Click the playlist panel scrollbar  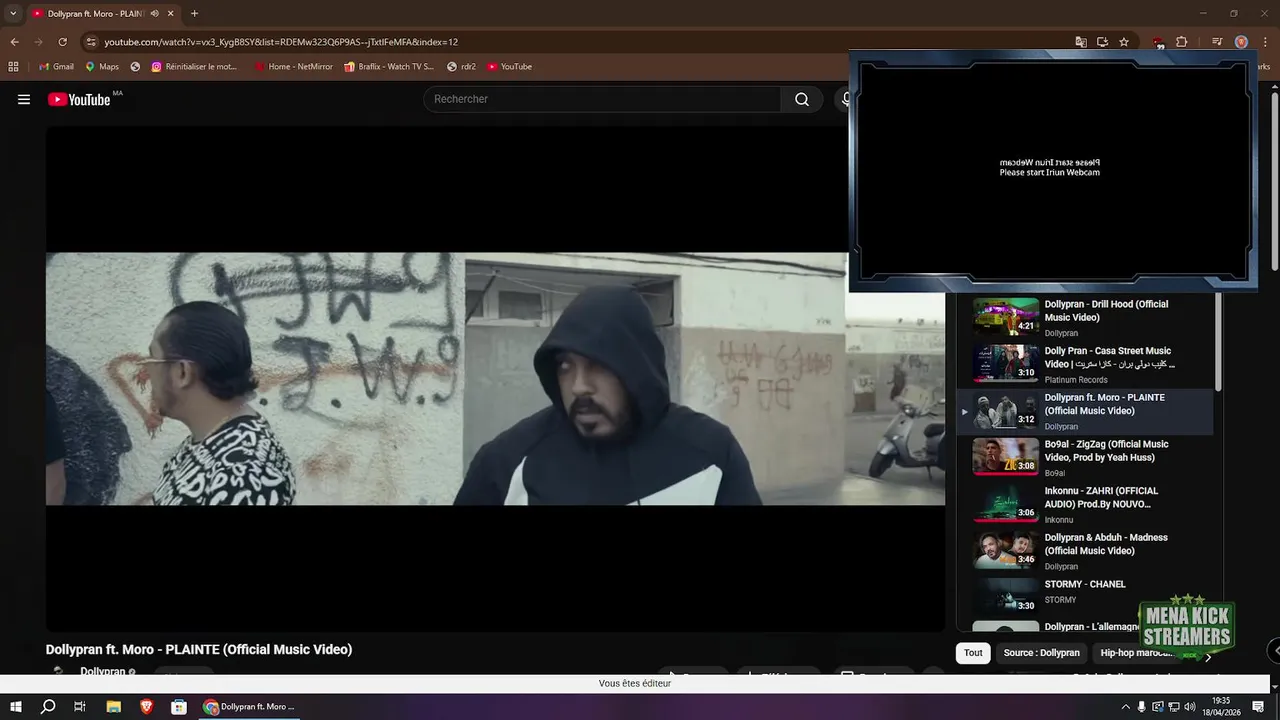click(x=1218, y=342)
